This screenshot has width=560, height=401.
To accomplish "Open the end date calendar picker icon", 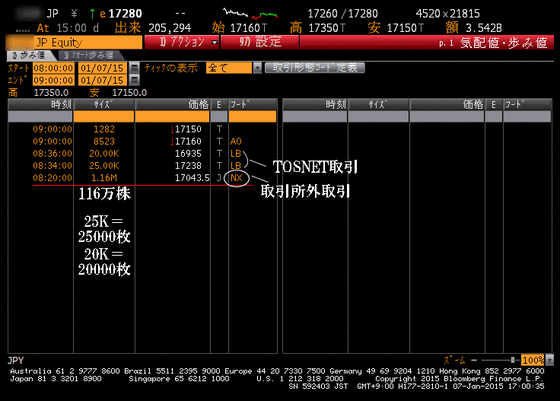I will point(134,80).
